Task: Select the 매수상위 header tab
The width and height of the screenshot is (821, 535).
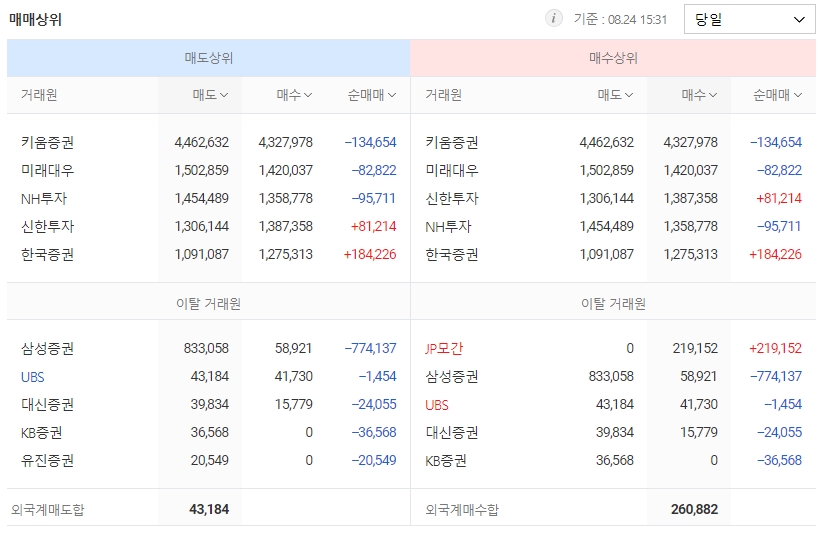Action: pyautogui.click(x=613, y=58)
